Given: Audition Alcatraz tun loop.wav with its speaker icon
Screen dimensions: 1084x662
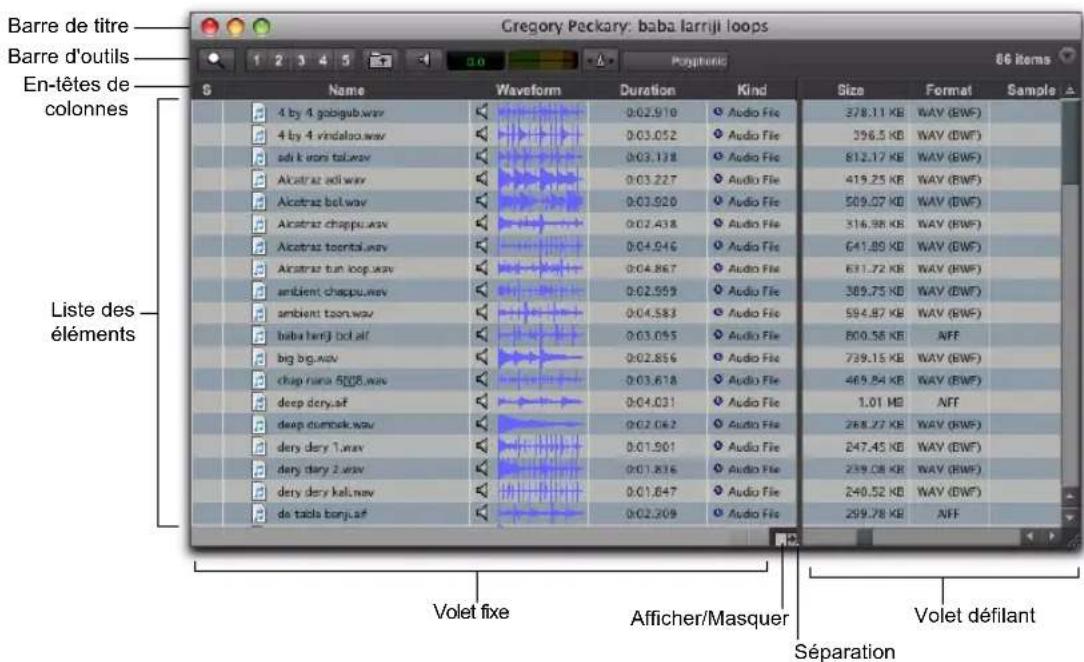Looking at the screenshot, I should (x=482, y=267).
